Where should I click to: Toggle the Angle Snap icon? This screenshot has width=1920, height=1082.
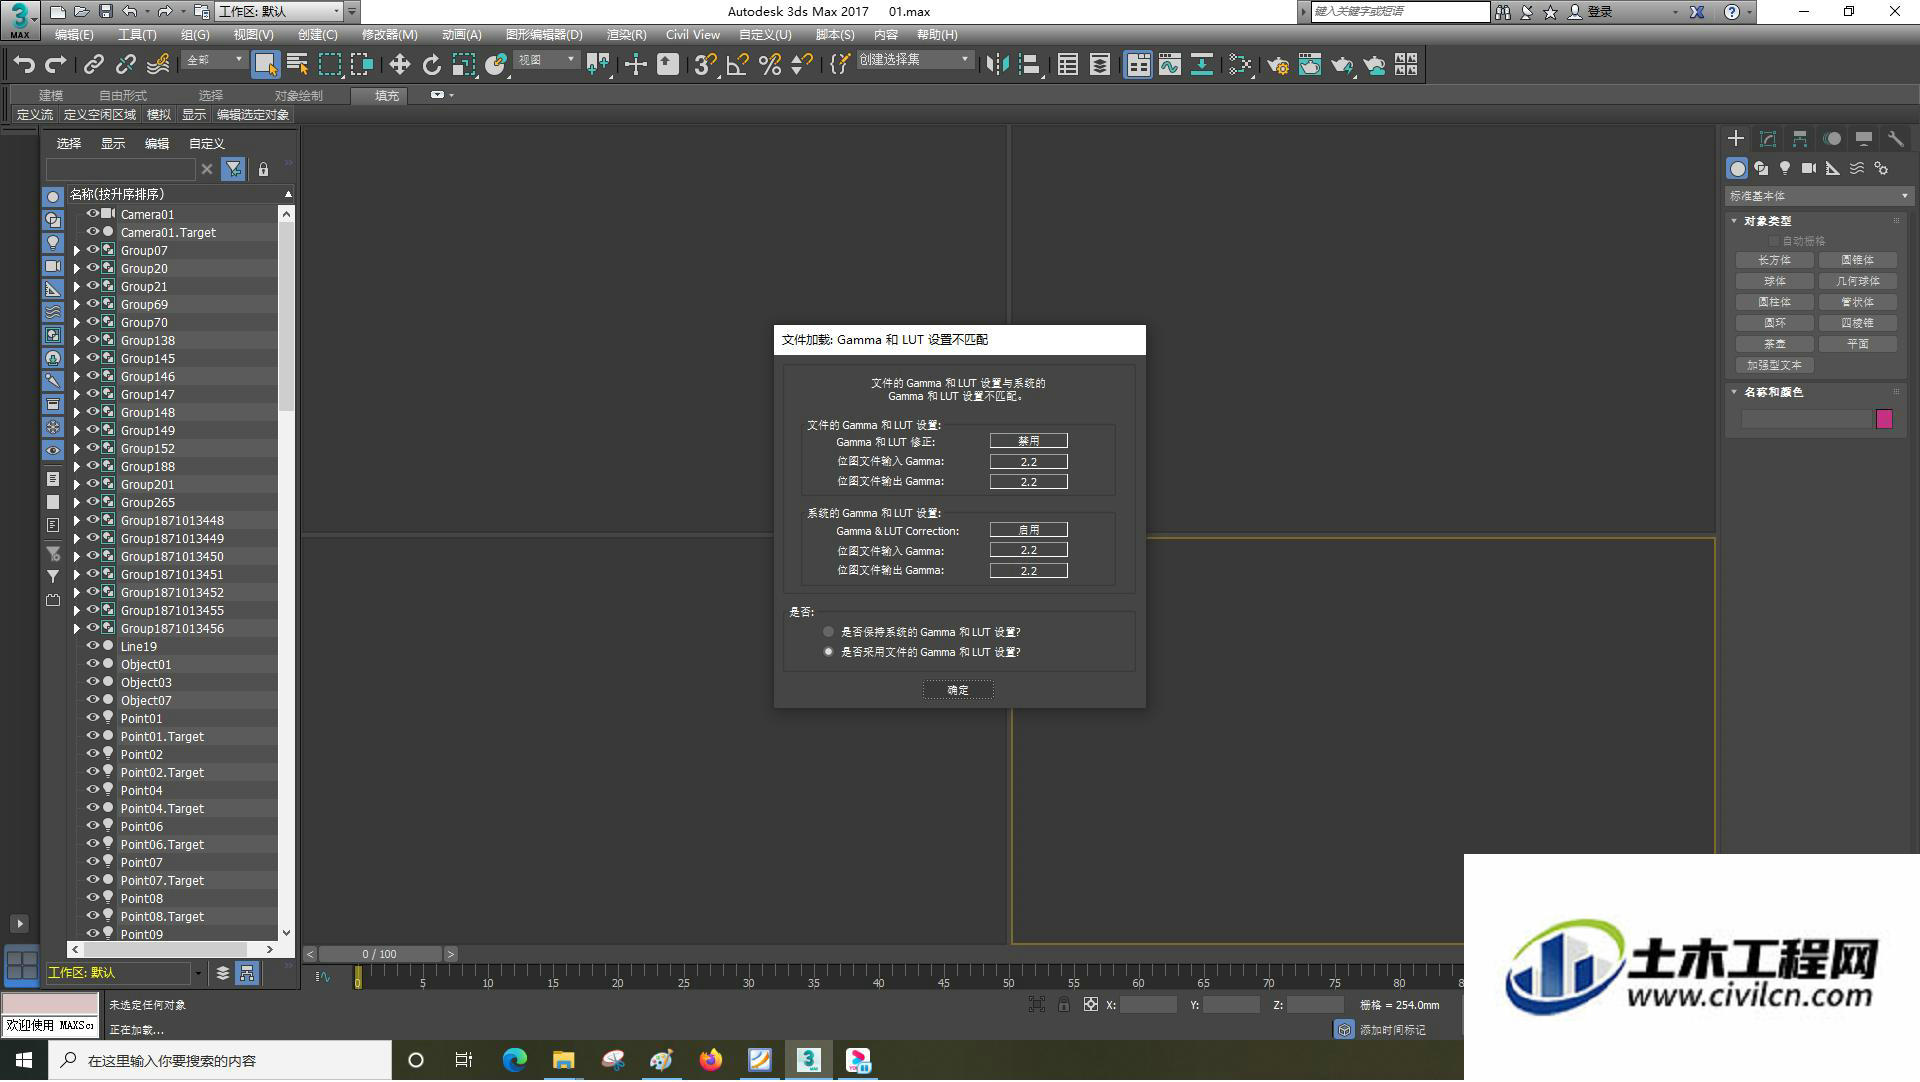738,65
